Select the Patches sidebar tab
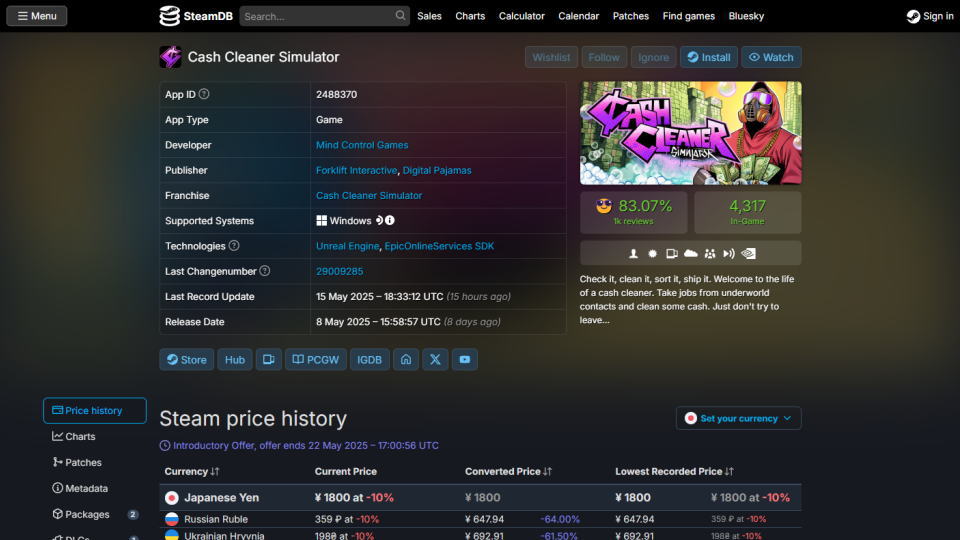Image resolution: width=960 pixels, height=540 pixels. coord(95,462)
